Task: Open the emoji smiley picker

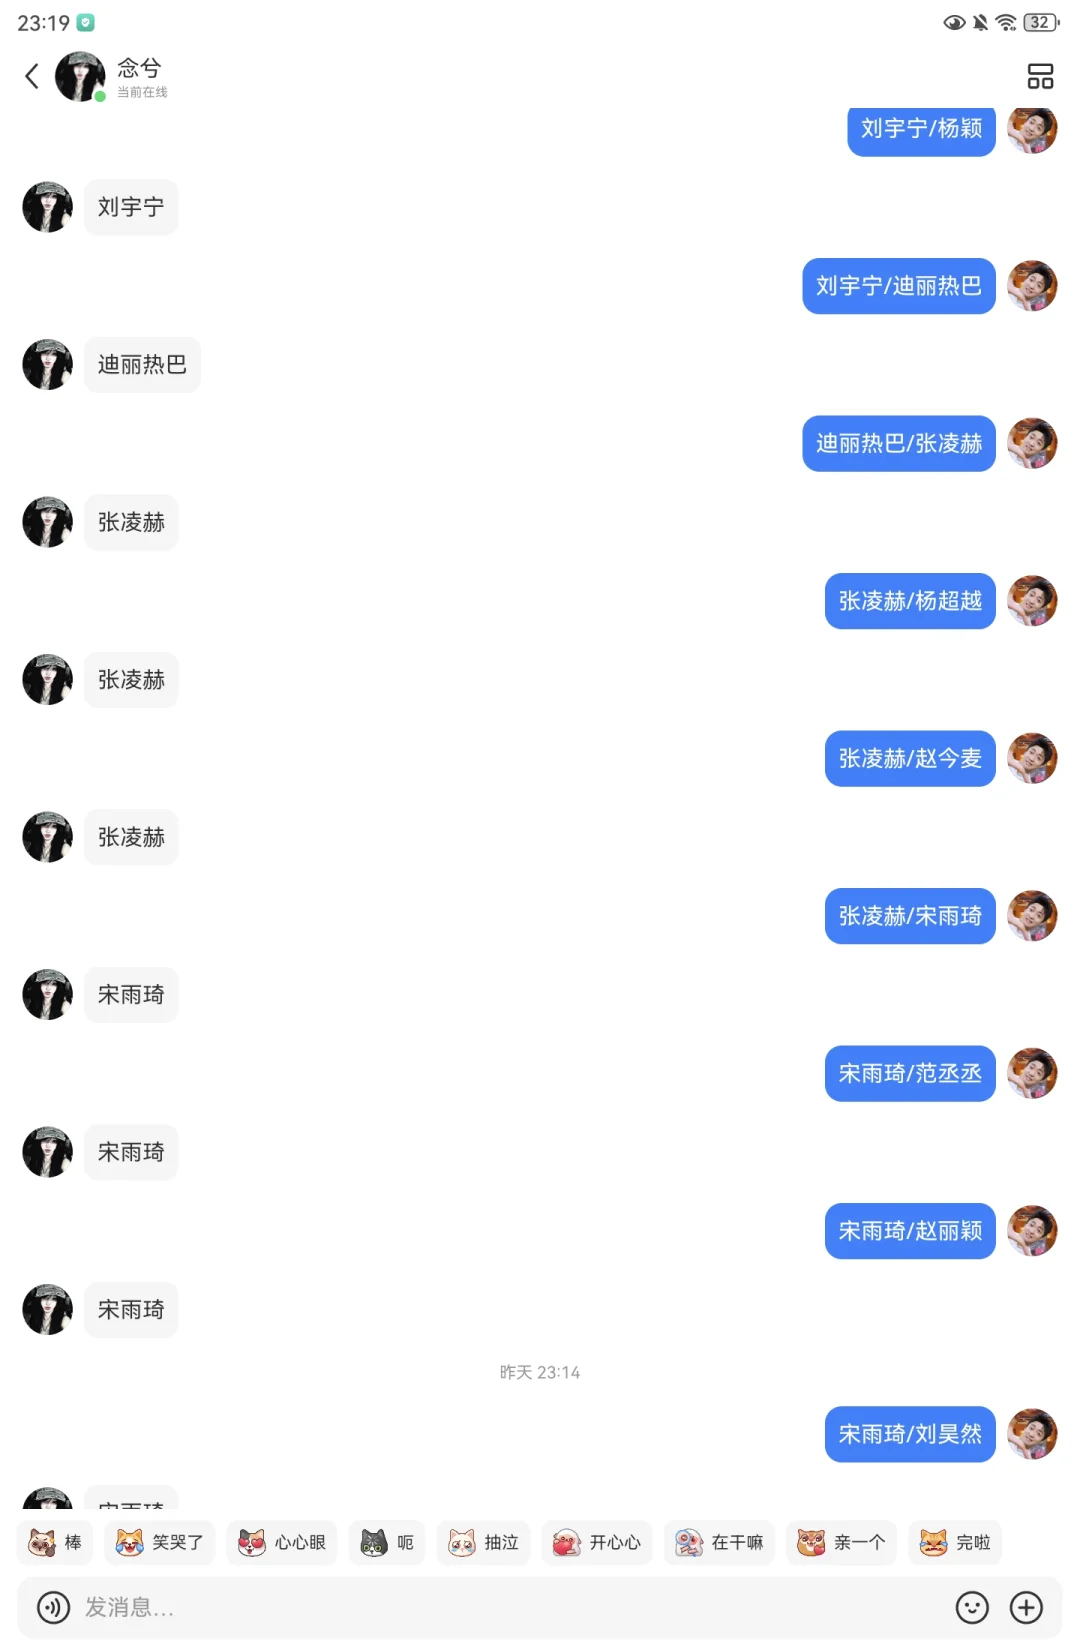Action: pos(972,1607)
